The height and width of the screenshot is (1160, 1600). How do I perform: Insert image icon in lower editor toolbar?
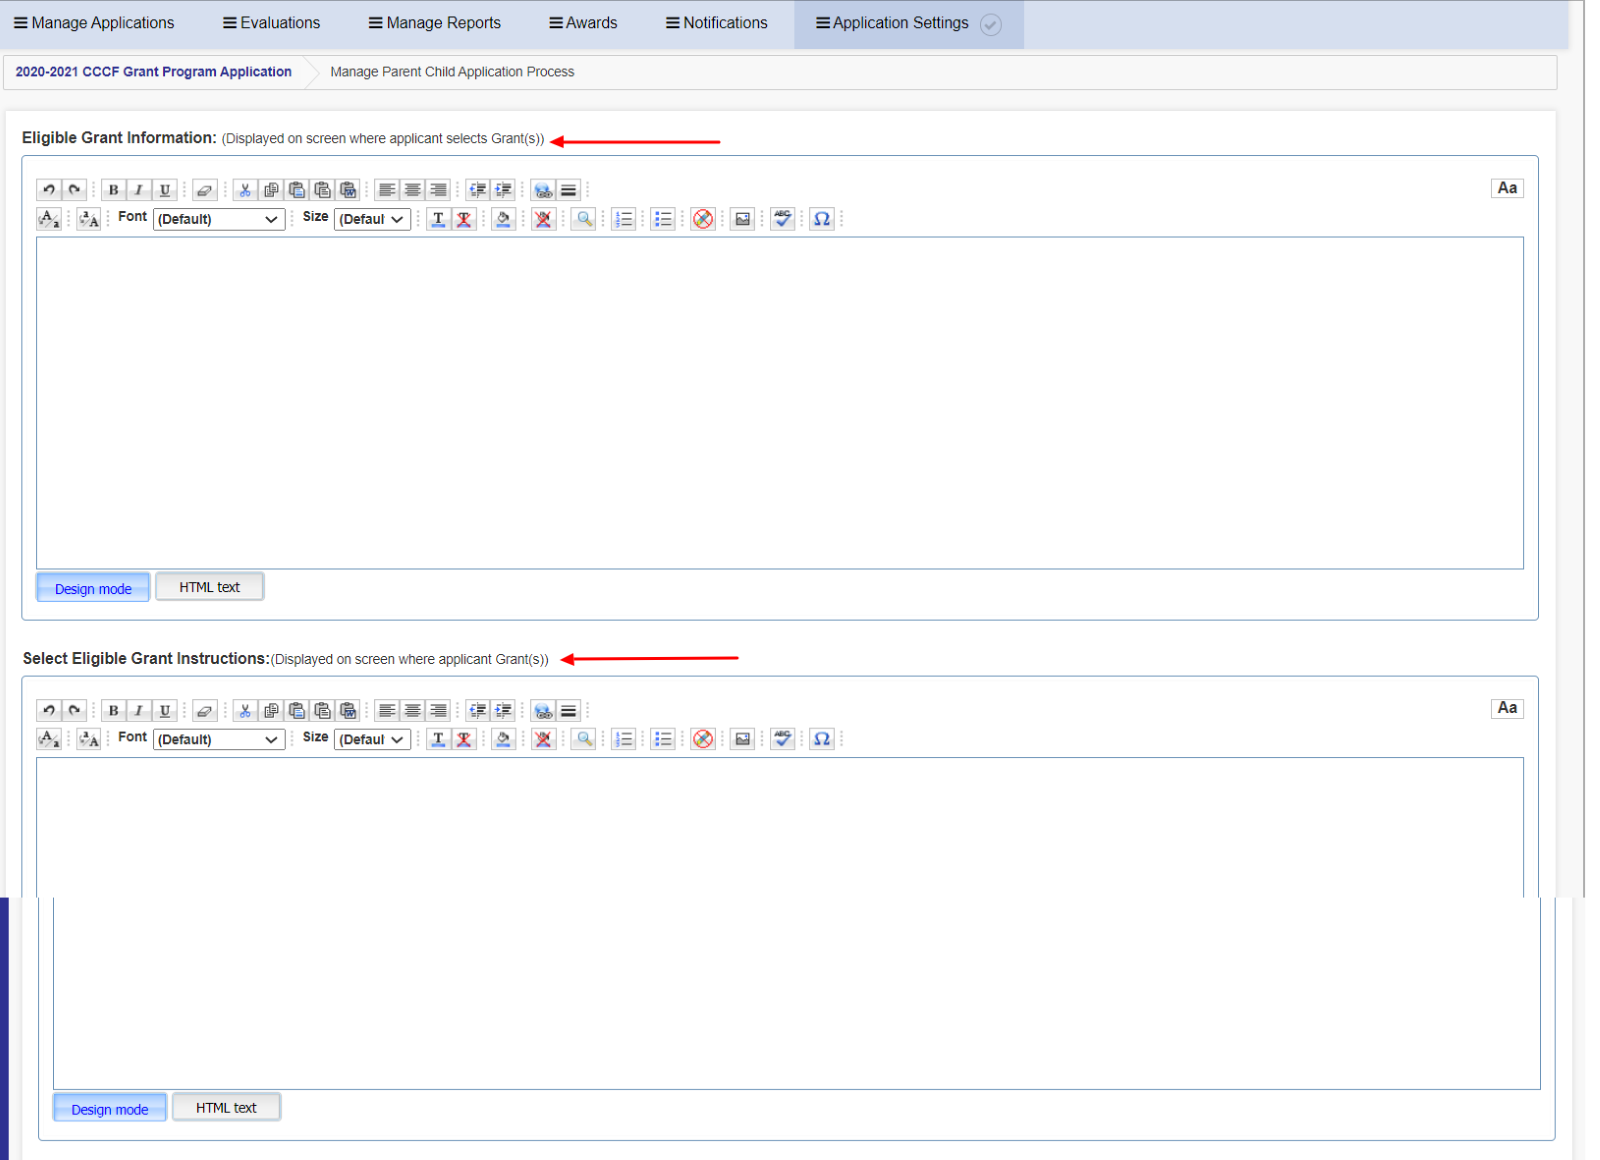pyautogui.click(x=742, y=739)
